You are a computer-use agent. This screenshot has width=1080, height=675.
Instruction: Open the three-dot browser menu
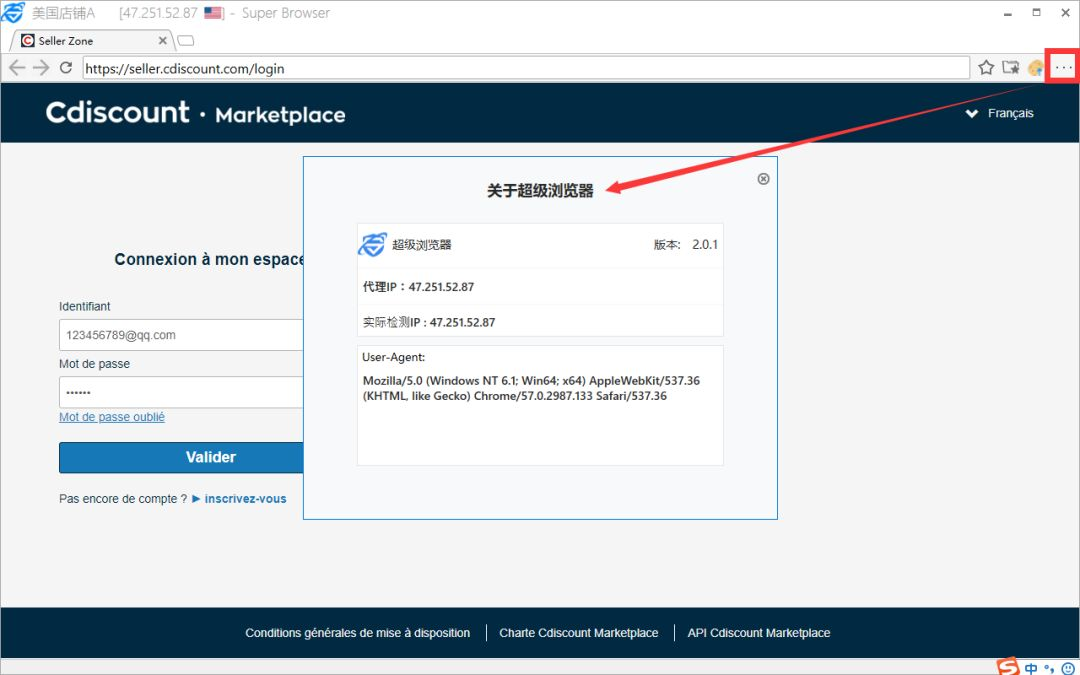pos(1063,68)
